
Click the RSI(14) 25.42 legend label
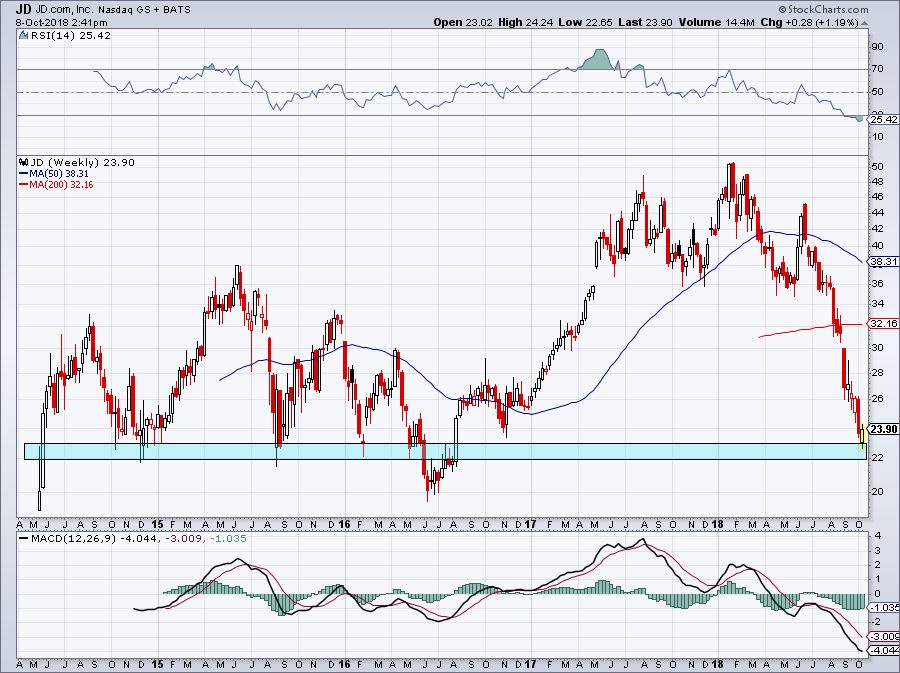click(x=71, y=35)
